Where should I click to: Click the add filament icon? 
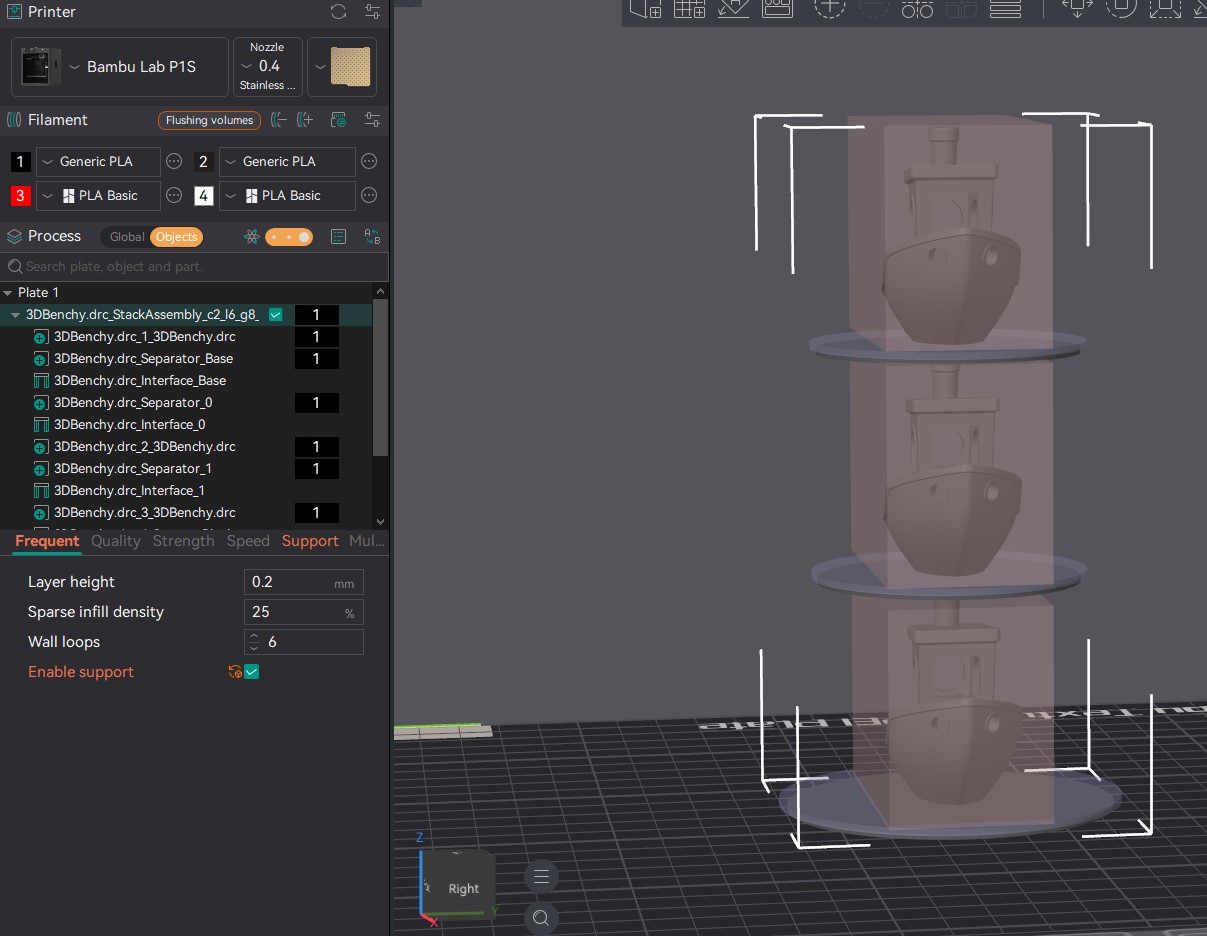tap(307, 120)
